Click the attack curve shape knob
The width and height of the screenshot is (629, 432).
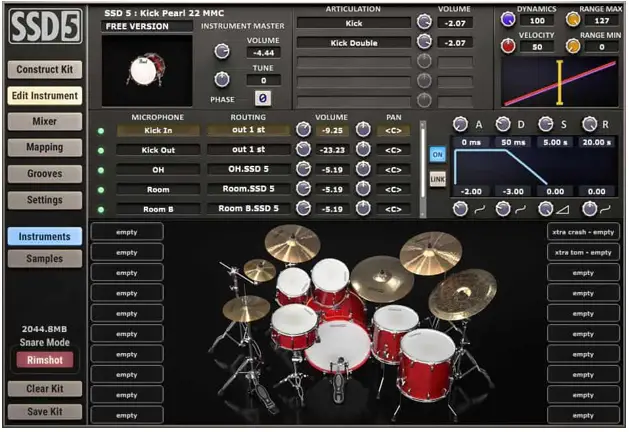pos(460,209)
